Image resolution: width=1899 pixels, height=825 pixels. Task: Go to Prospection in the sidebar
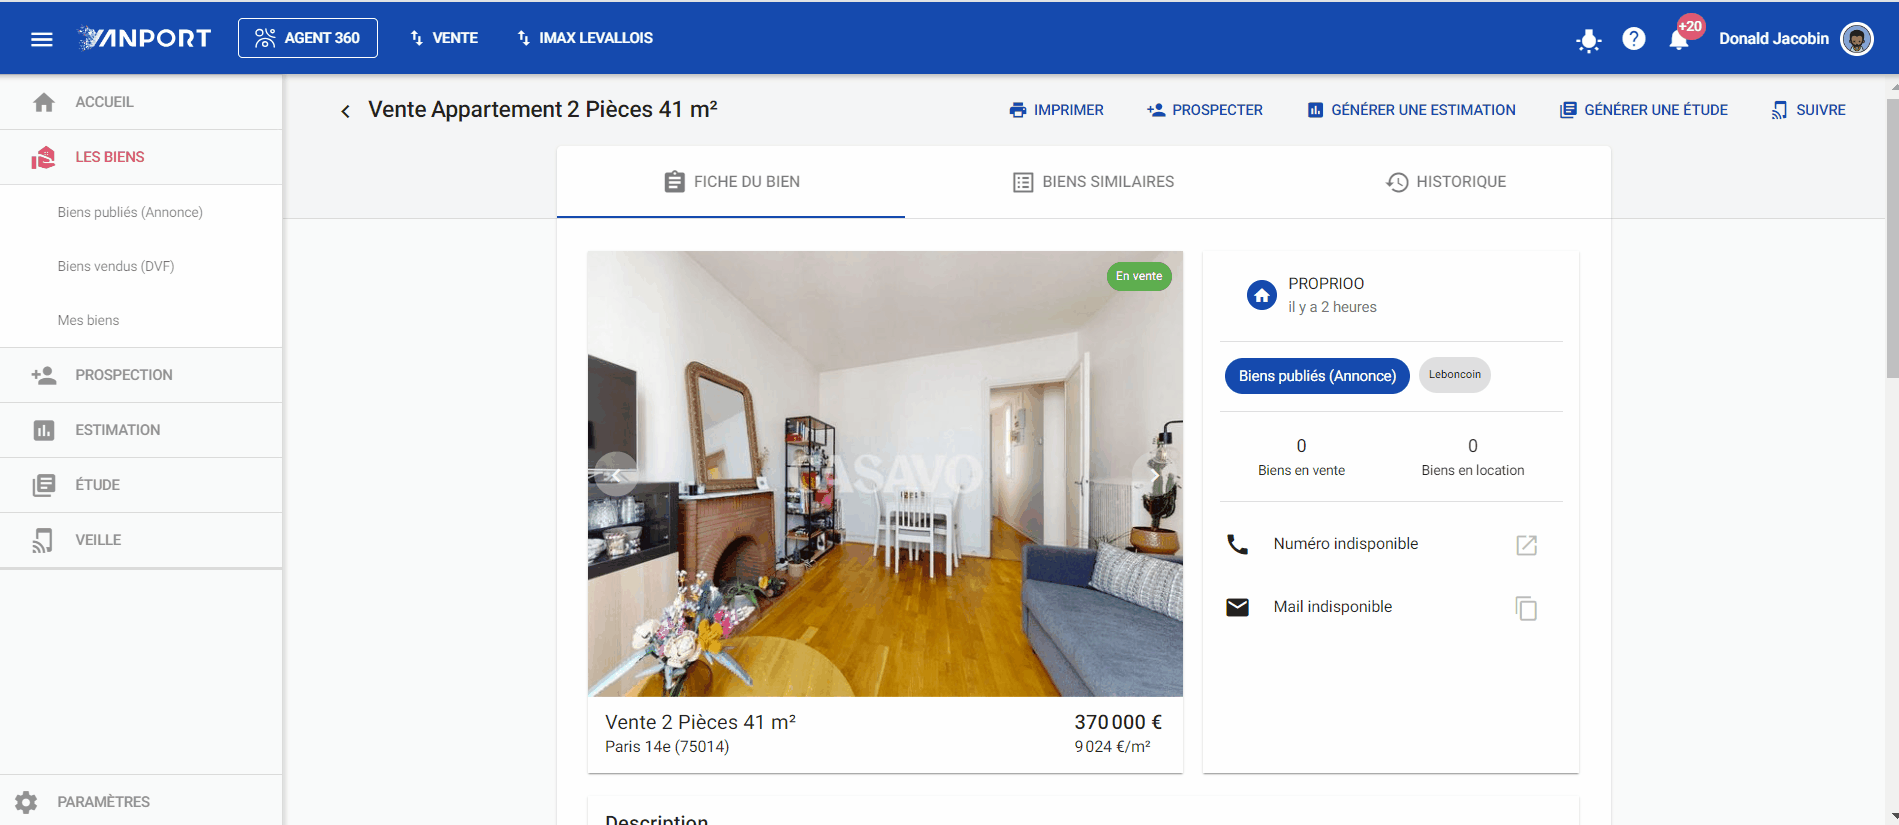click(x=141, y=375)
